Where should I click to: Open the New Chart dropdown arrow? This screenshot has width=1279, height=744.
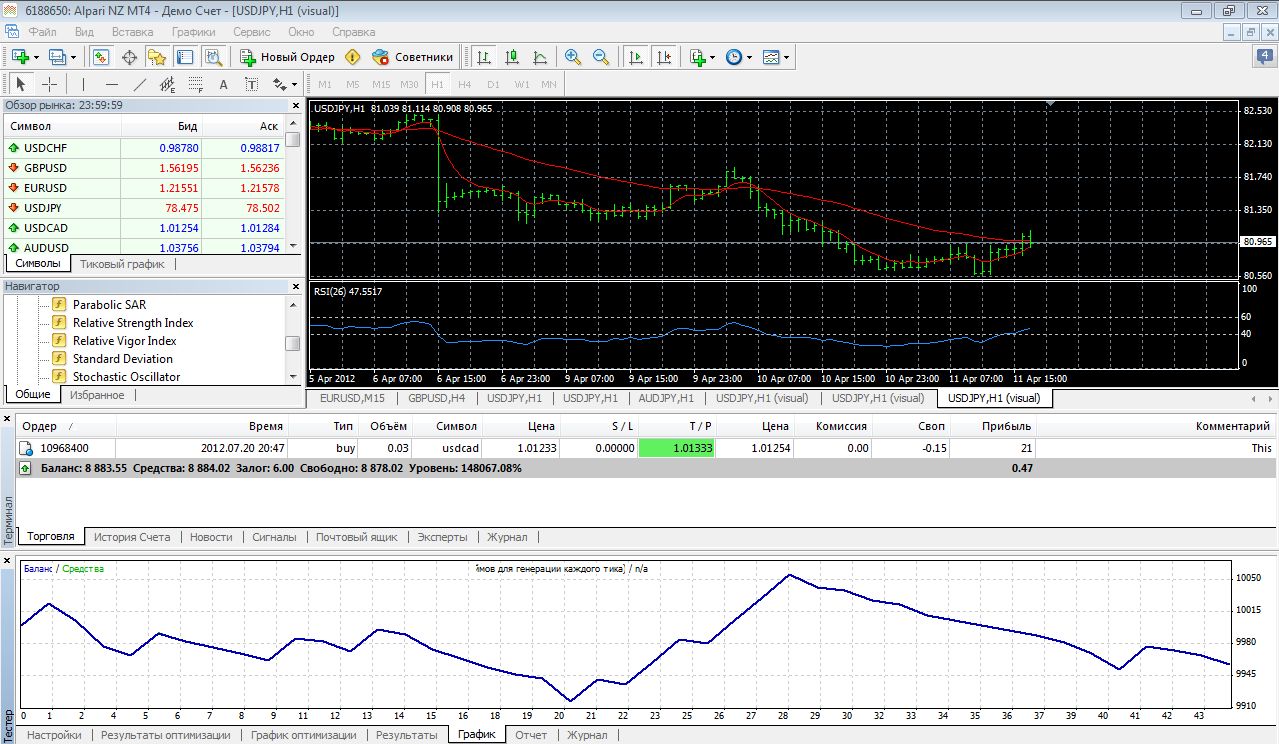point(36,57)
